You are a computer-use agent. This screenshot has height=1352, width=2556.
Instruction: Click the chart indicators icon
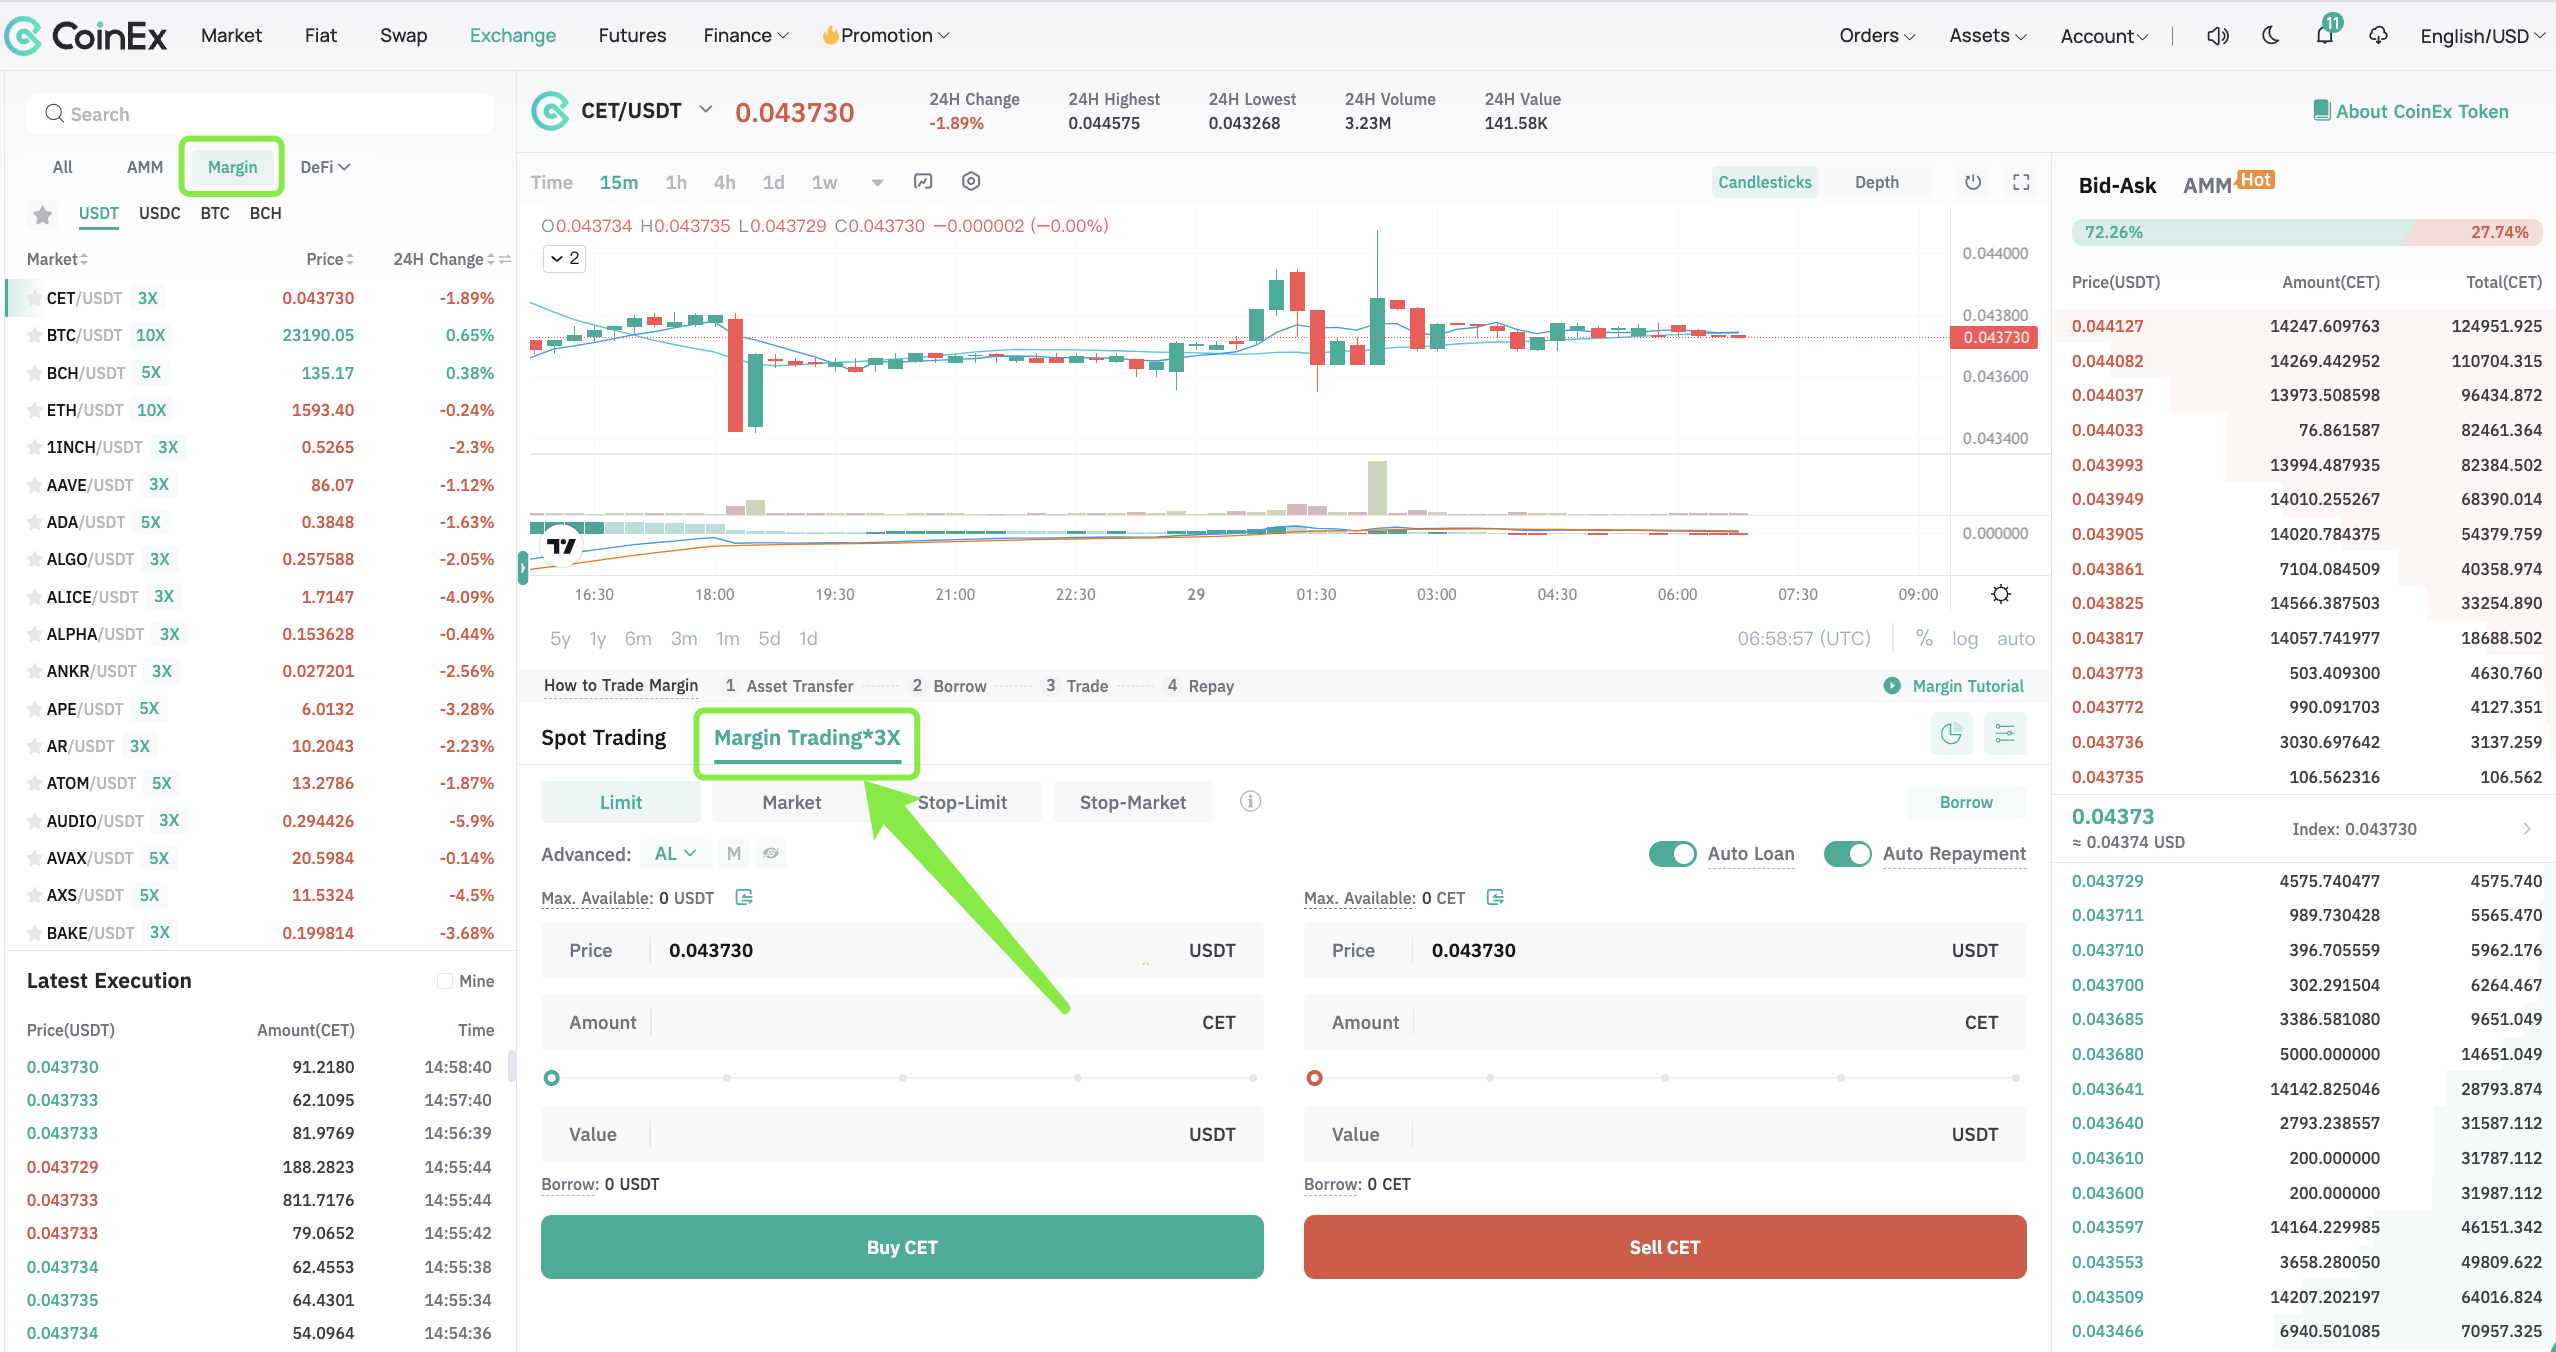(923, 182)
